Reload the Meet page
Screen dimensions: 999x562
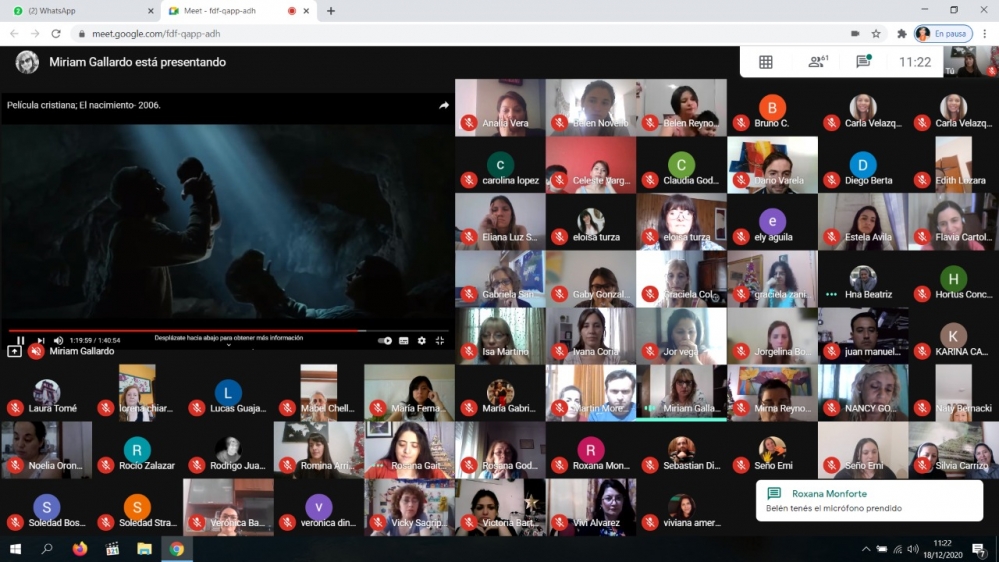point(56,33)
